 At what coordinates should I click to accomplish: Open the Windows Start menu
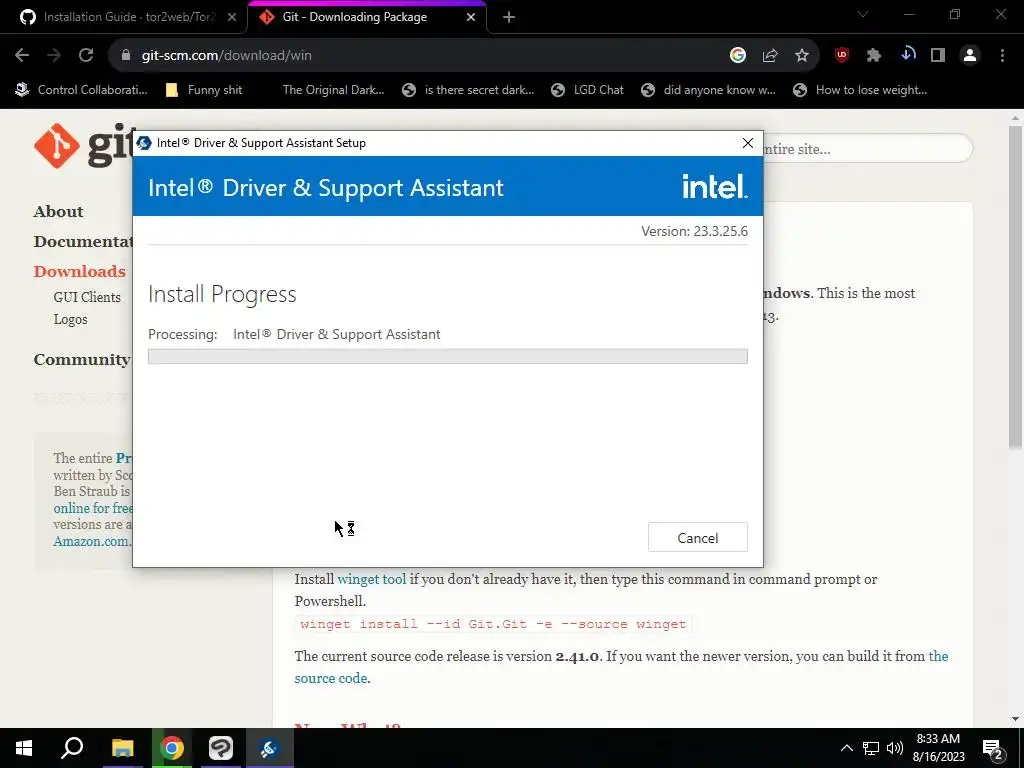tap(24, 748)
